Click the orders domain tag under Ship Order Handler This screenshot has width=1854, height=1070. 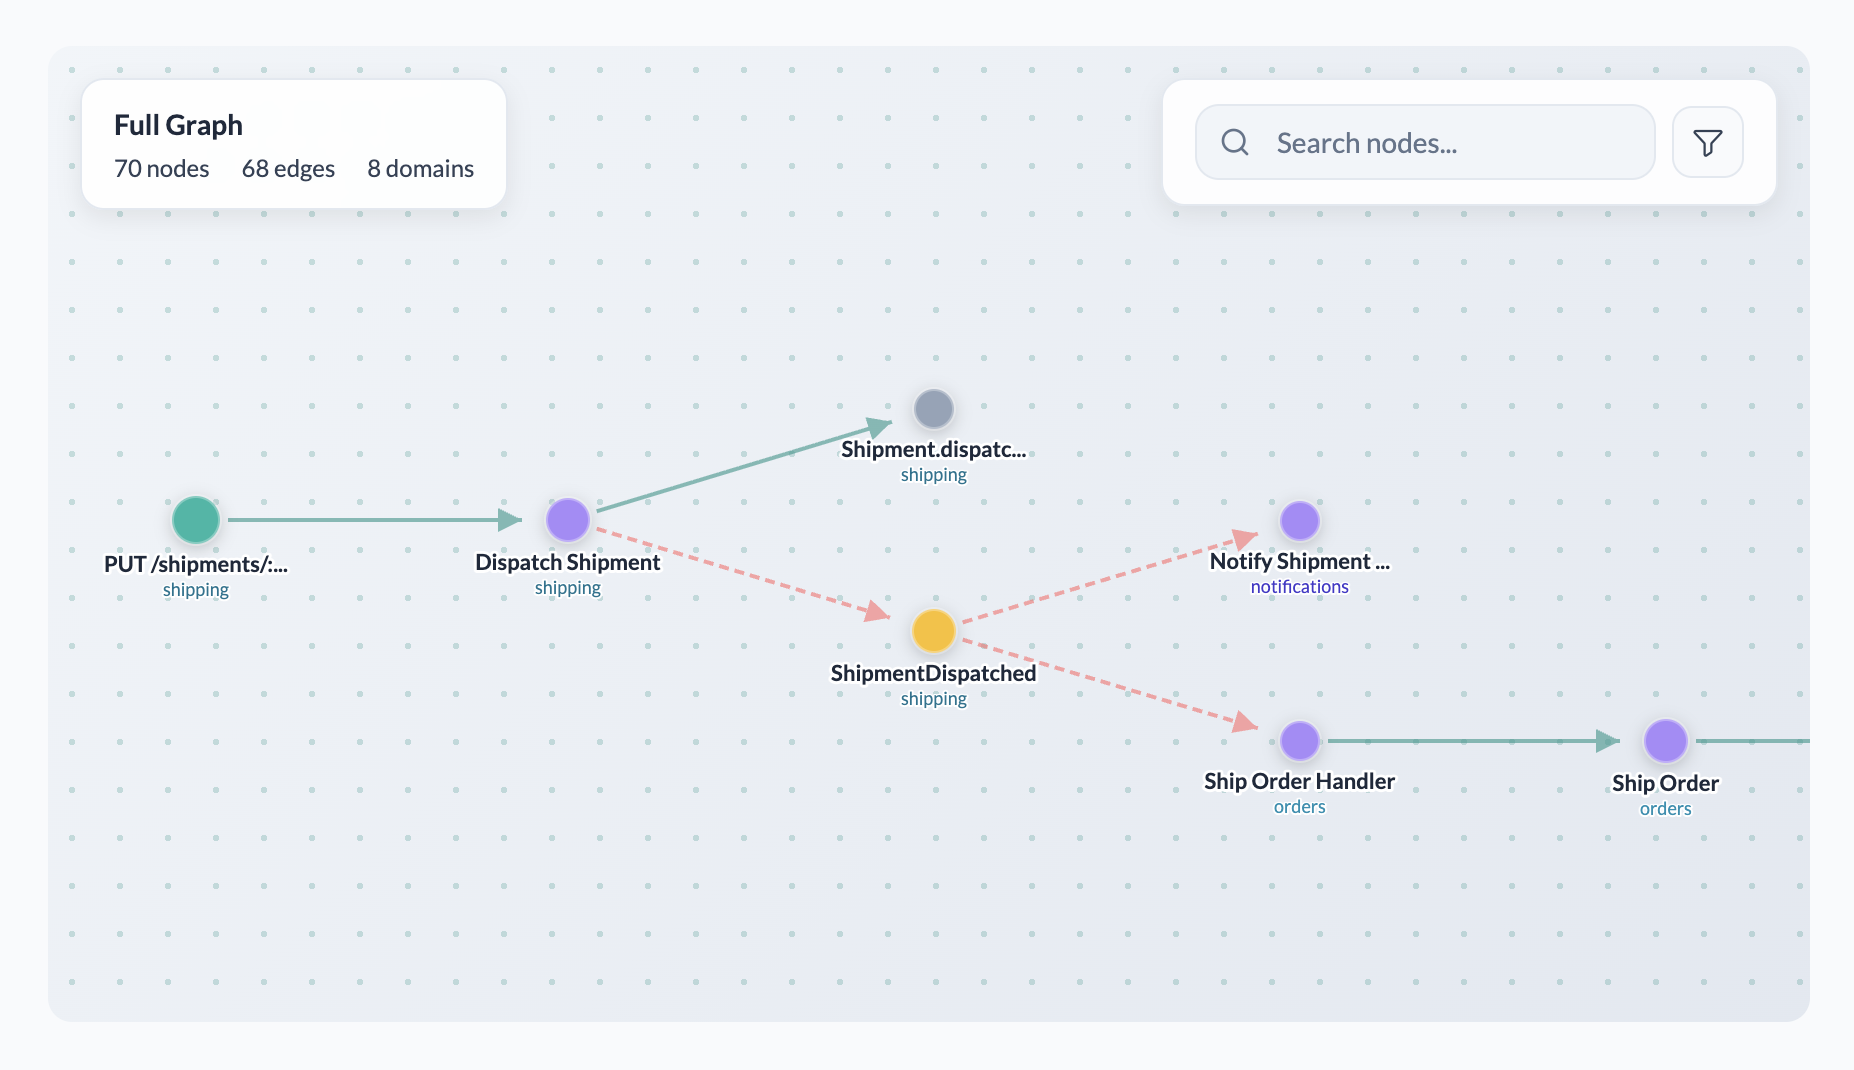pyautogui.click(x=1298, y=806)
